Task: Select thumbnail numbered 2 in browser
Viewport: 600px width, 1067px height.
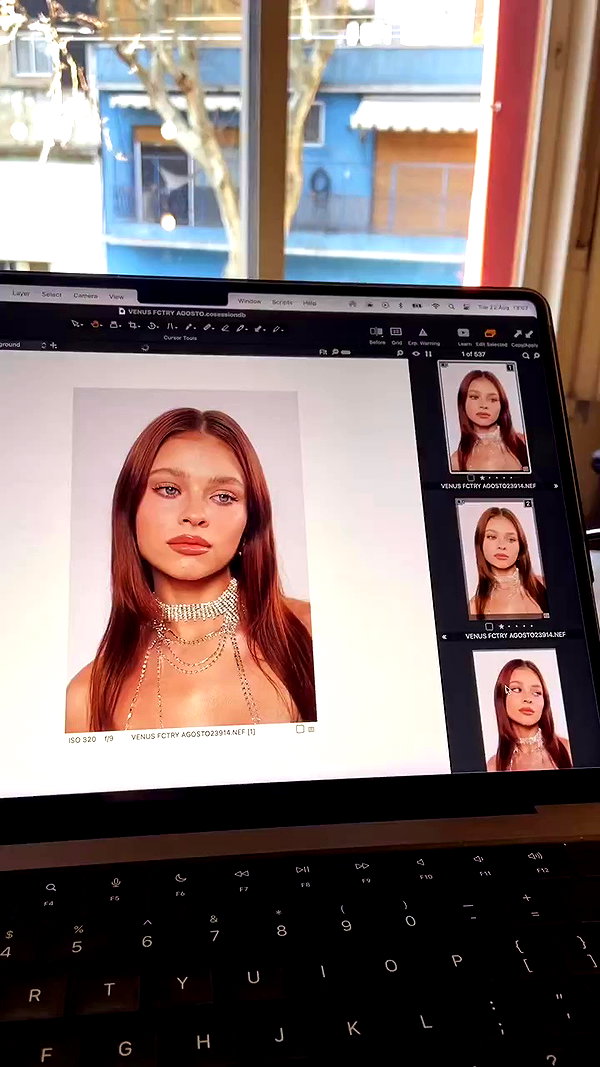Action: point(503,559)
